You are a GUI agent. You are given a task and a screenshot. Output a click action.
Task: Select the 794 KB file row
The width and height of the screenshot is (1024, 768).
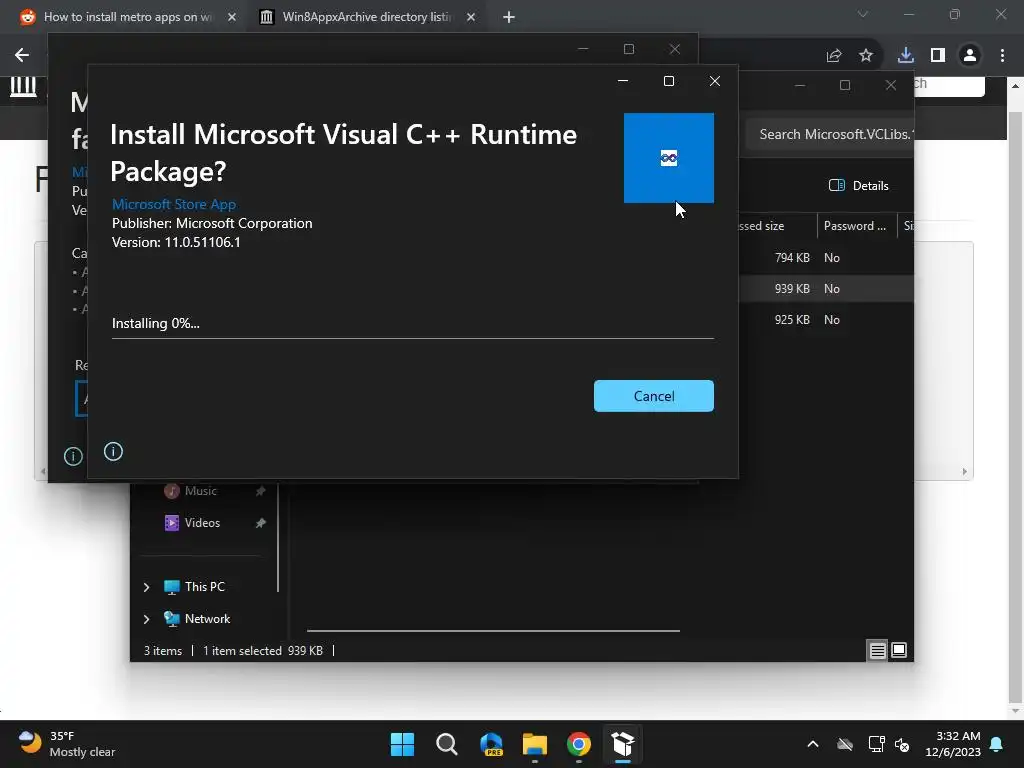[x=826, y=257]
